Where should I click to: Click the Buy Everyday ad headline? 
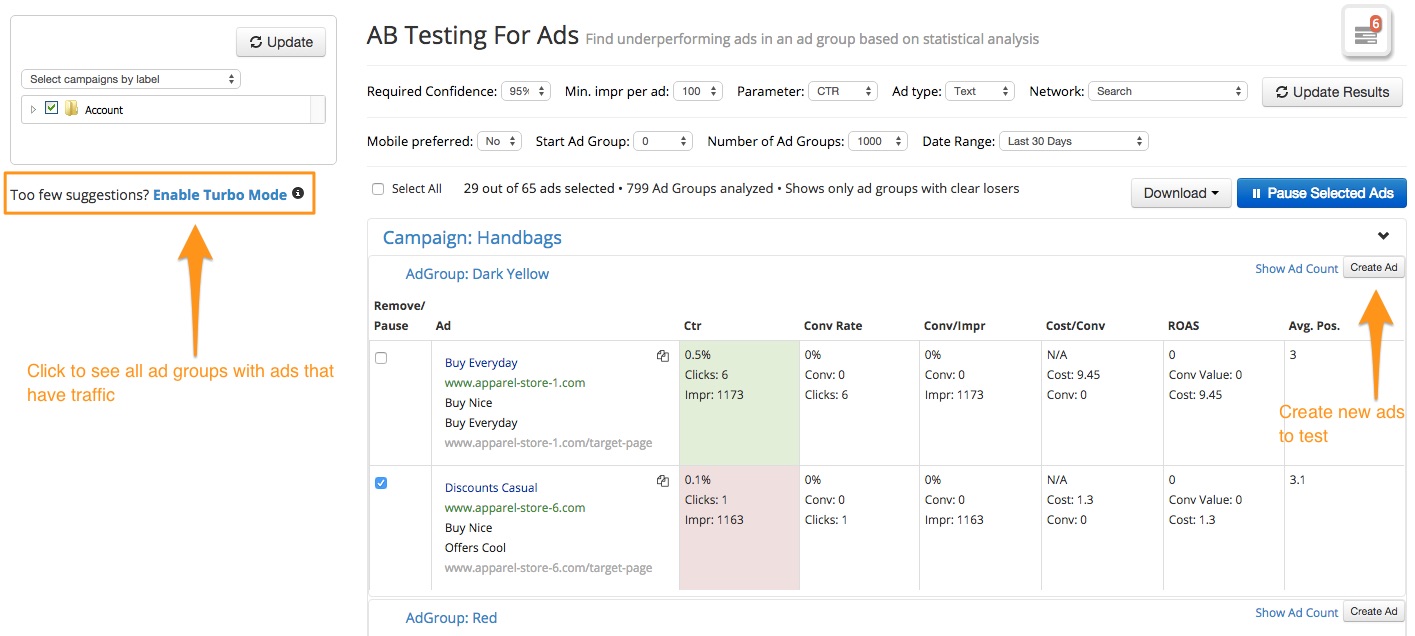click(x=481, y=363)
